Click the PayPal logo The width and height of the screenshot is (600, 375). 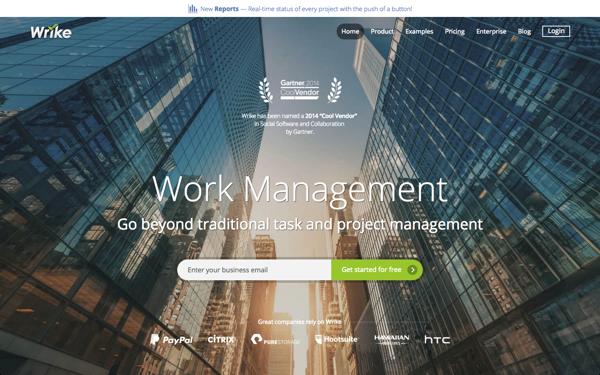(x=171, y=340)
